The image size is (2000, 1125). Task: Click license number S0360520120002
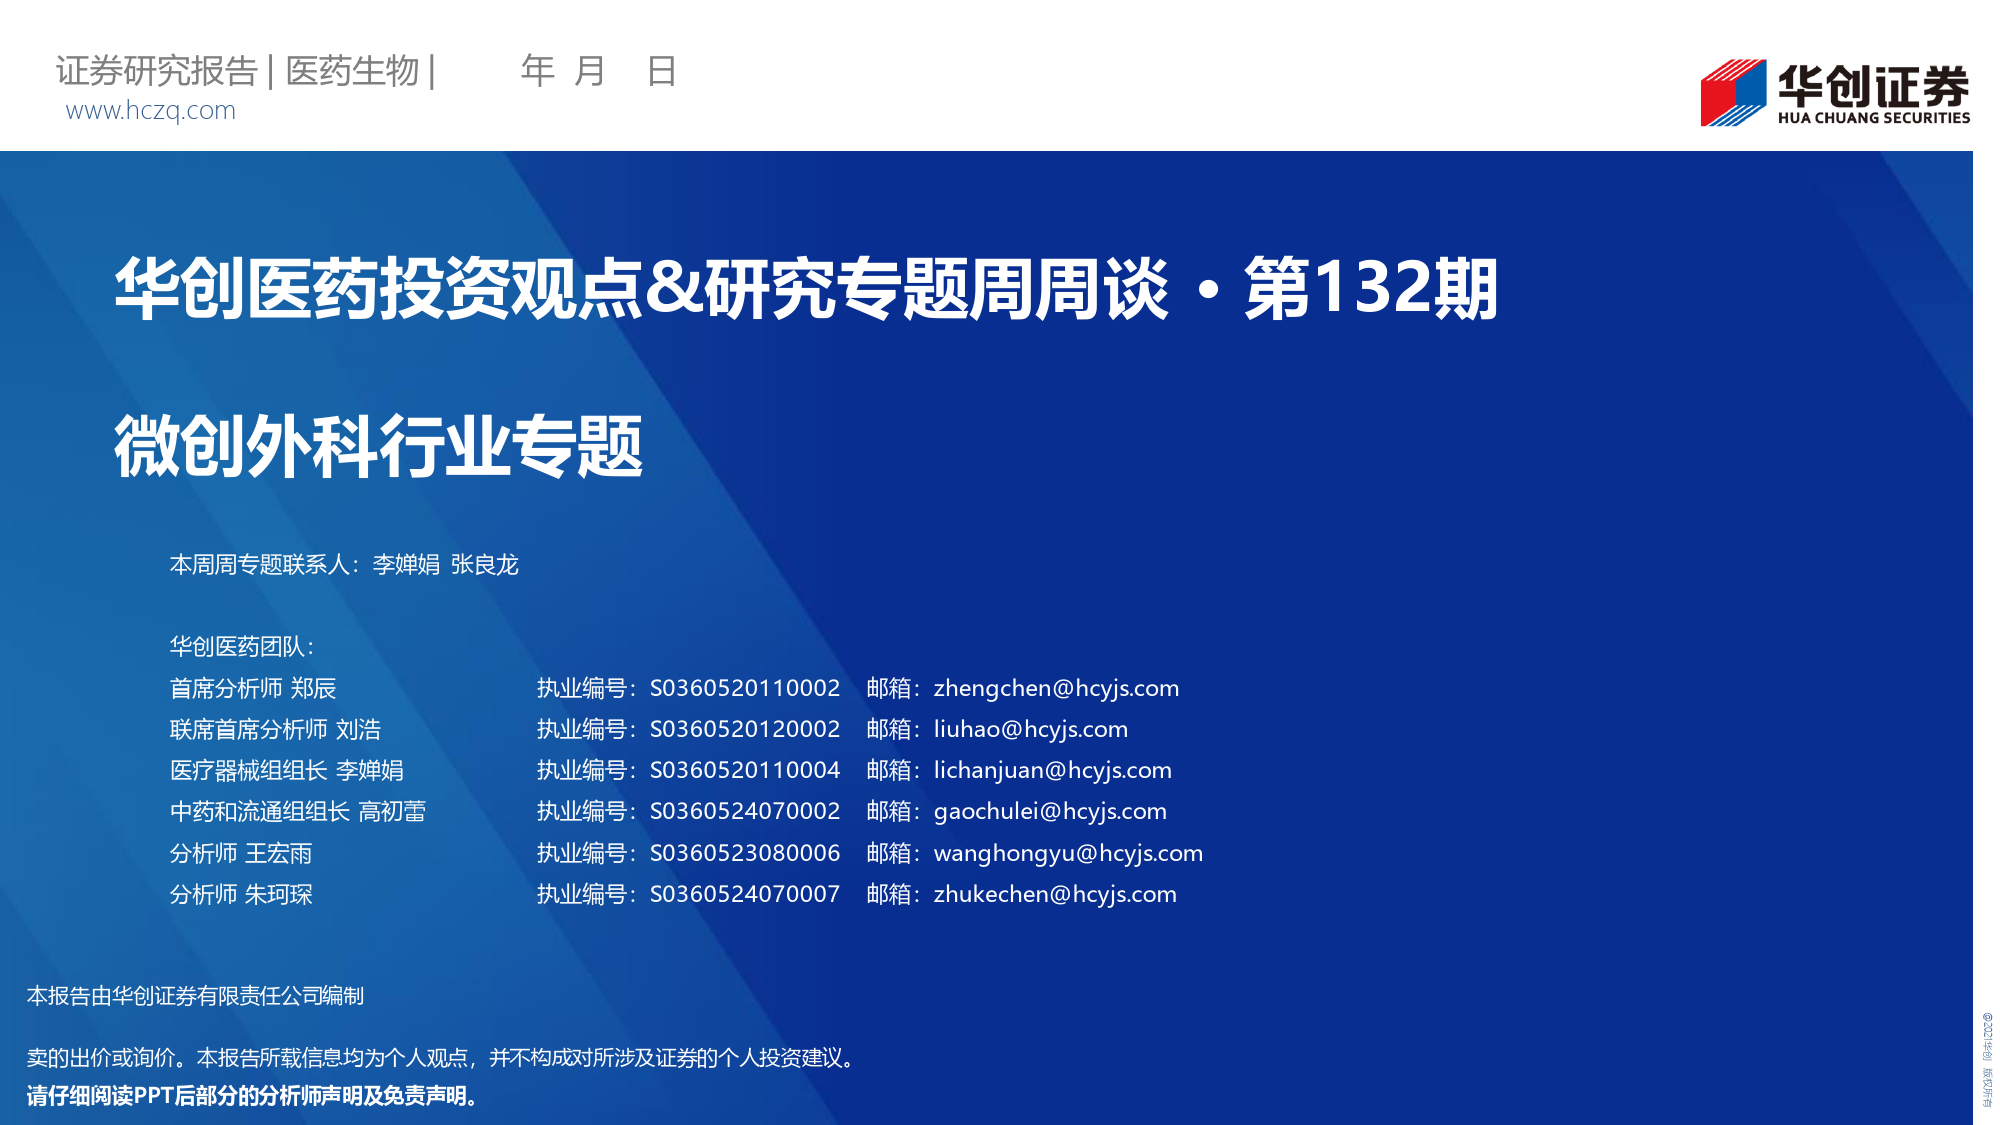click(745, 729)
